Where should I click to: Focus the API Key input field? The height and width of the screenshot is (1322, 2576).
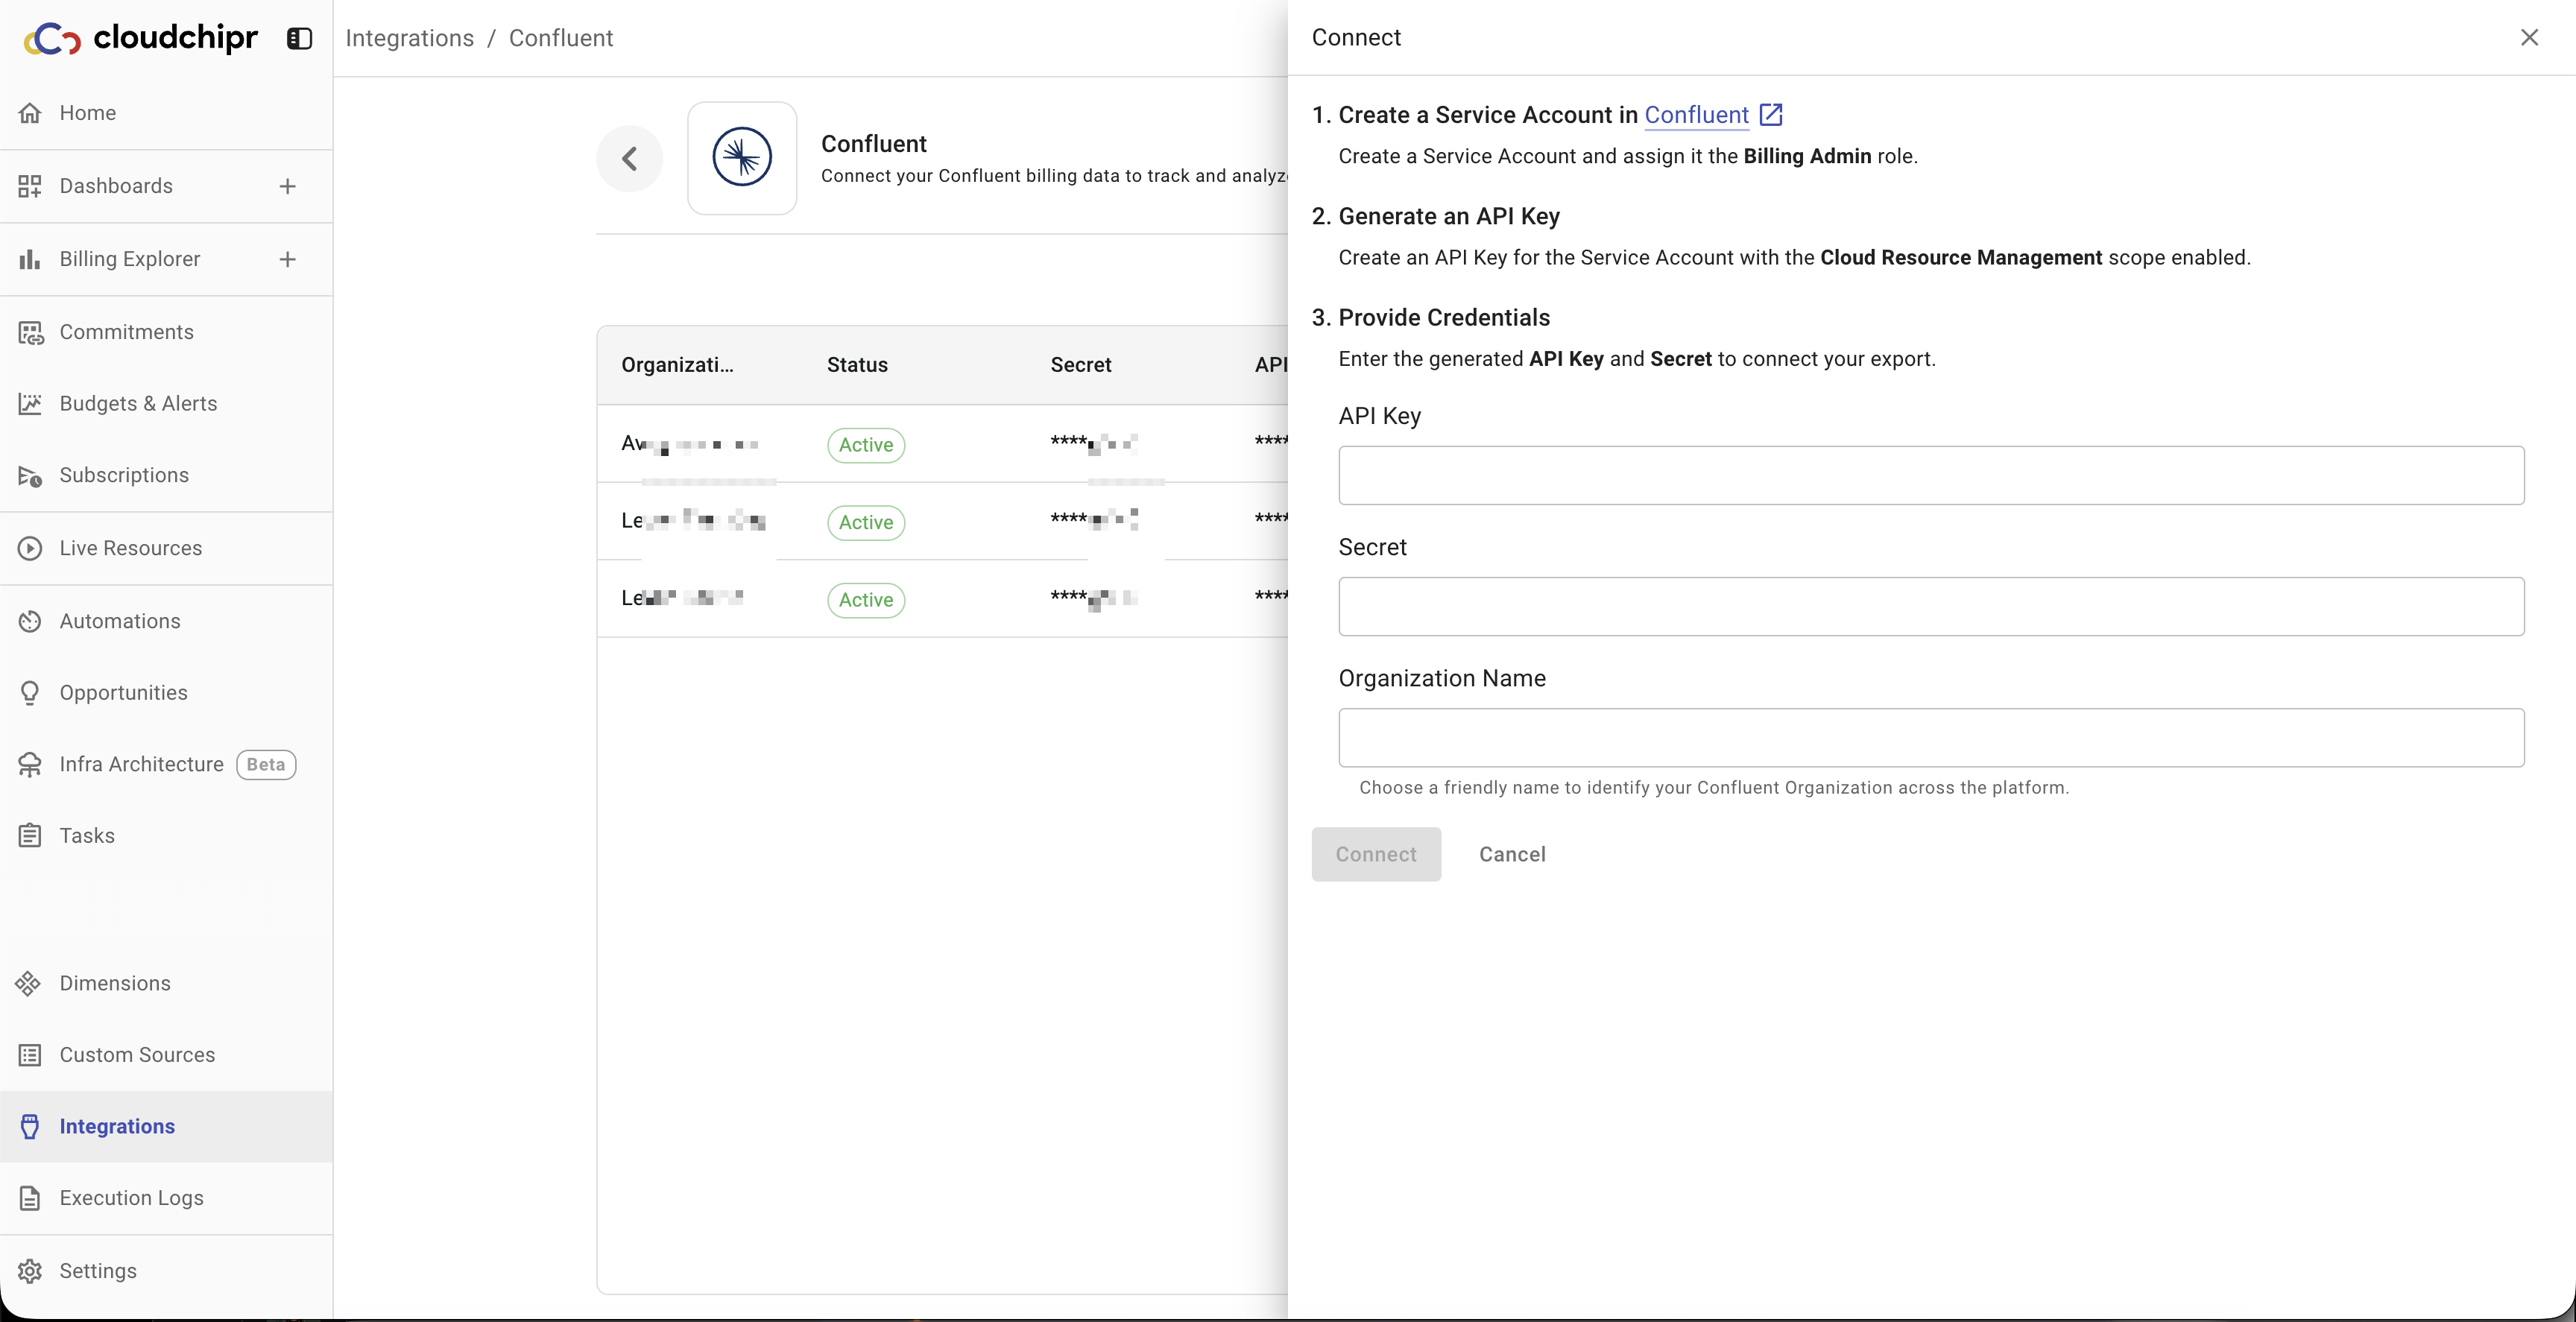pyautogui.click(x=1930, y=475)
